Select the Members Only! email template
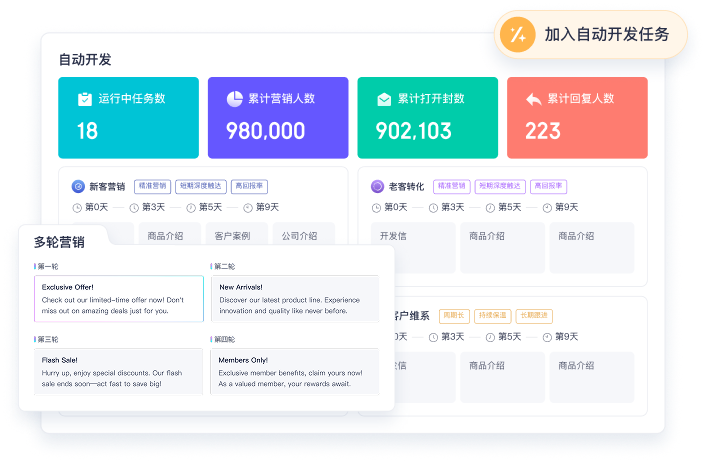The height and width of the screenshot is (461, 706). (x=295, y=372)
